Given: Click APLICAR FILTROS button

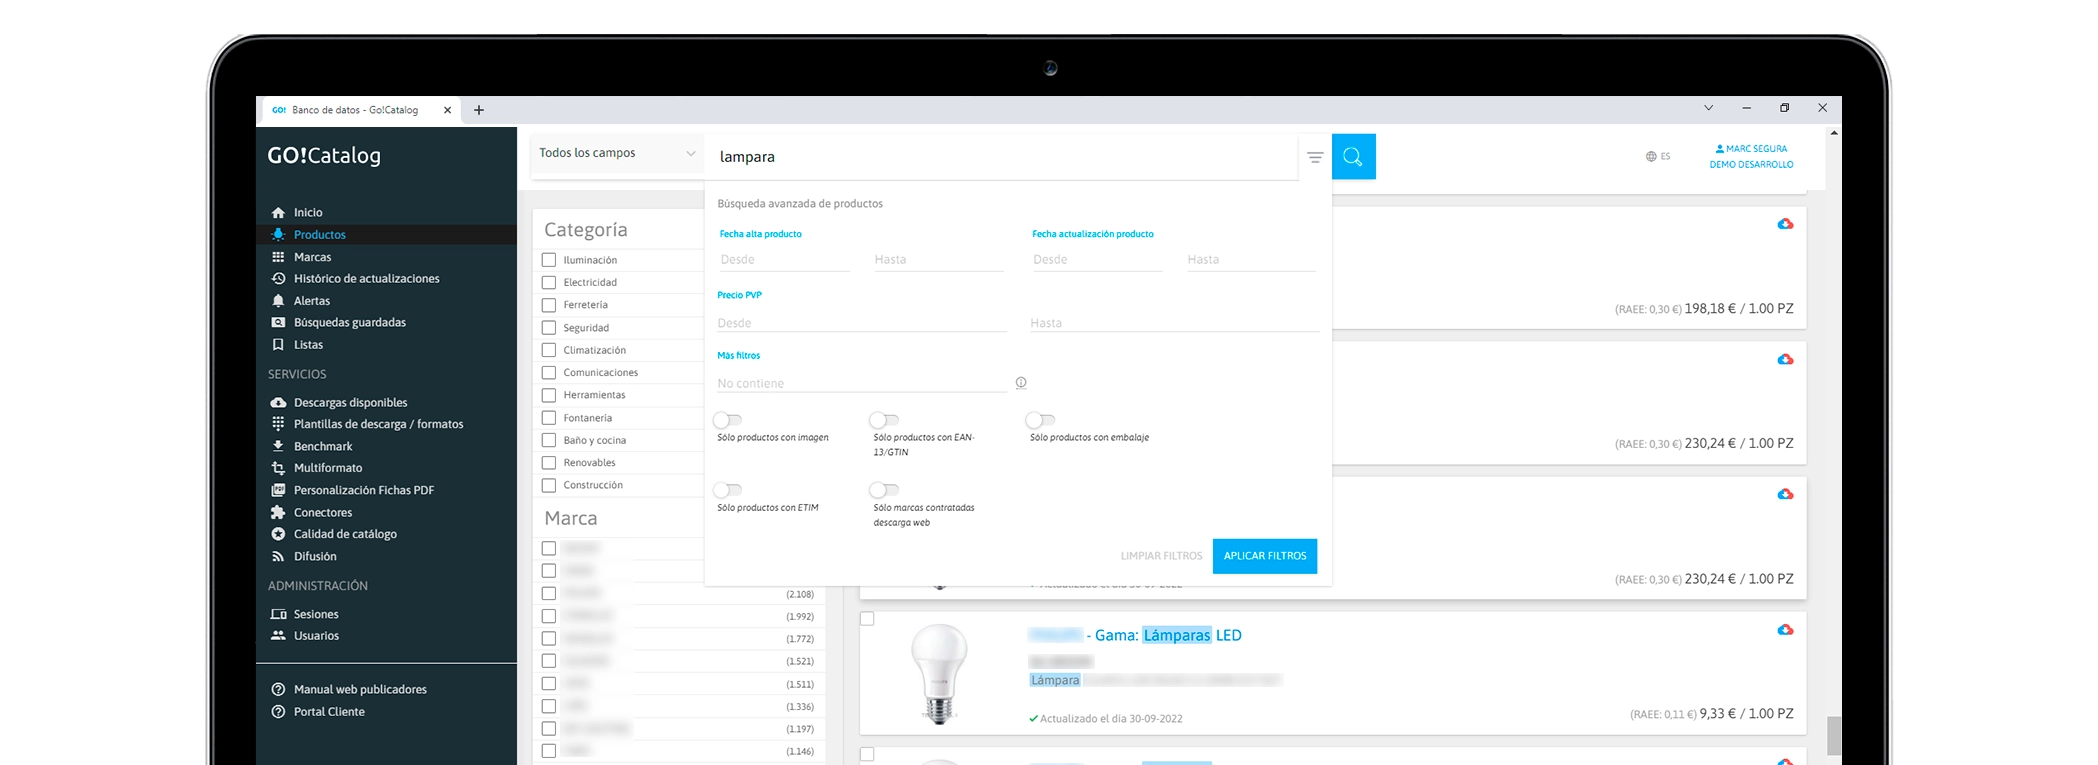Looking at the screenshot, I should click(x=1265, y=556).
